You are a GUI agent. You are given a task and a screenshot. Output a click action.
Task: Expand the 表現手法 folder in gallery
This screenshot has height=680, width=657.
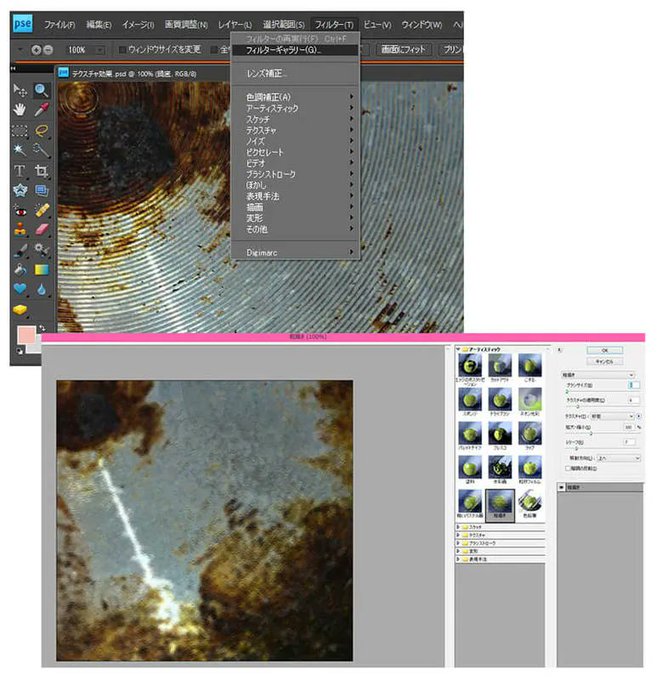(x=458, y=559)
